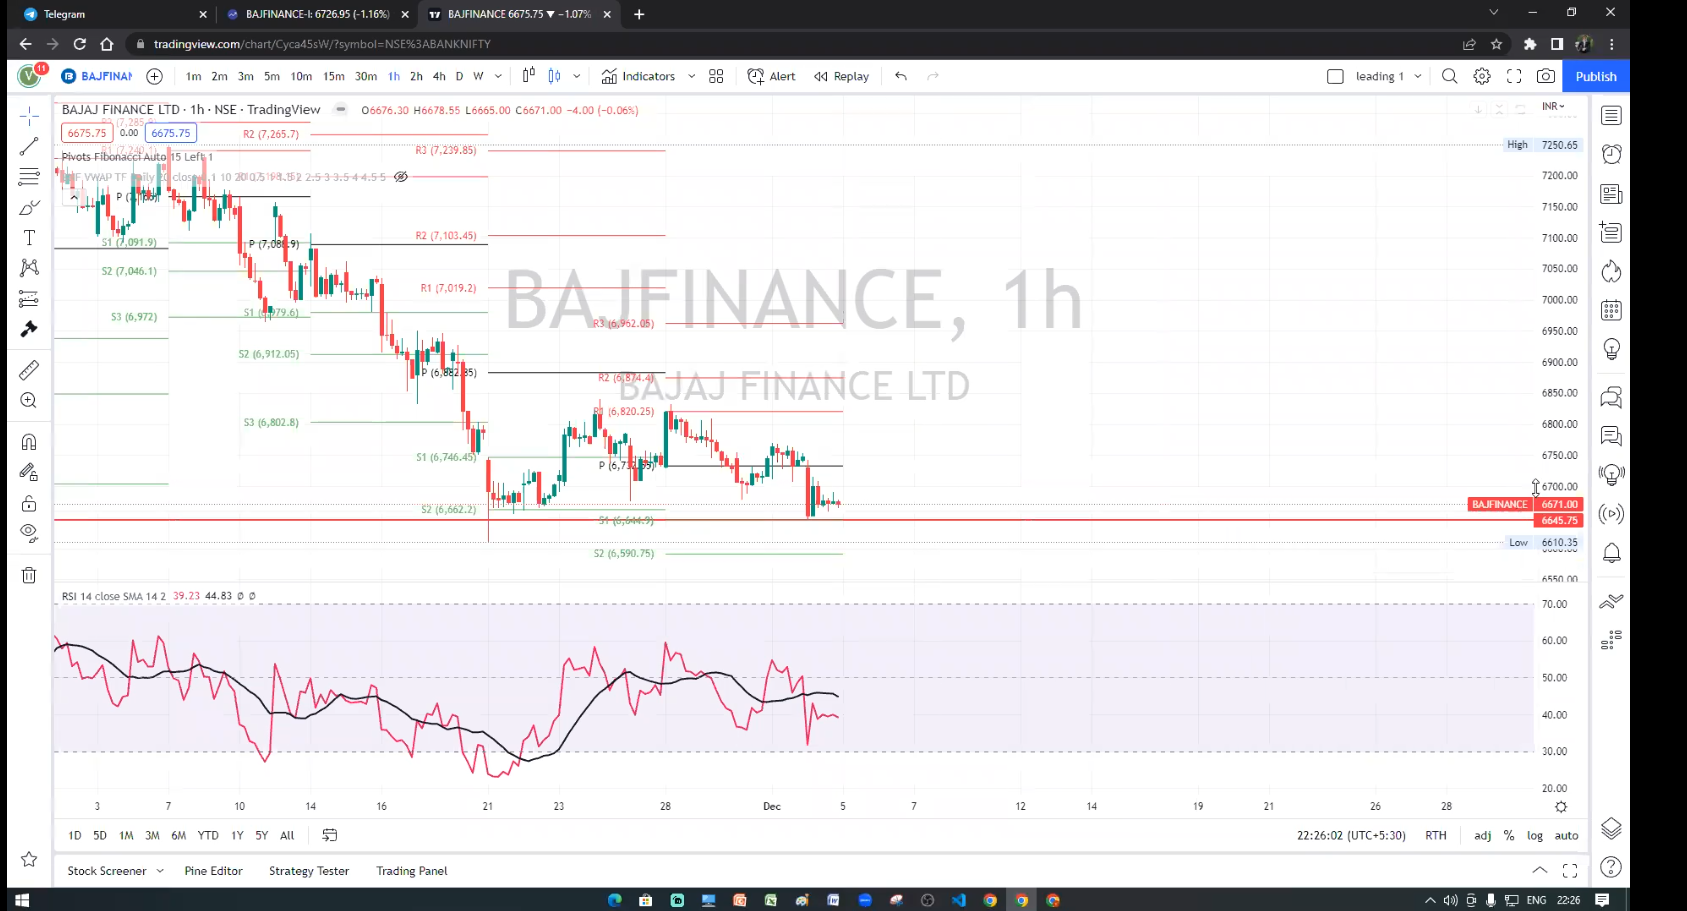Take a chart snapshot with camera icon
This screenshot has height=911, width=1687.
(x=1545, y=76)
